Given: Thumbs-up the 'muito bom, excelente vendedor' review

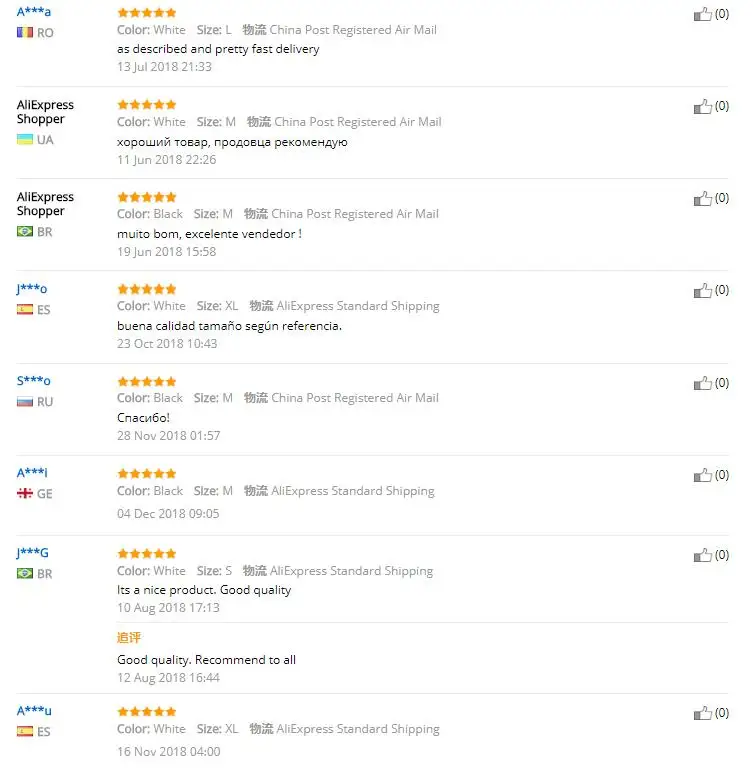Looking at the screenshot, I should point(703,199).
